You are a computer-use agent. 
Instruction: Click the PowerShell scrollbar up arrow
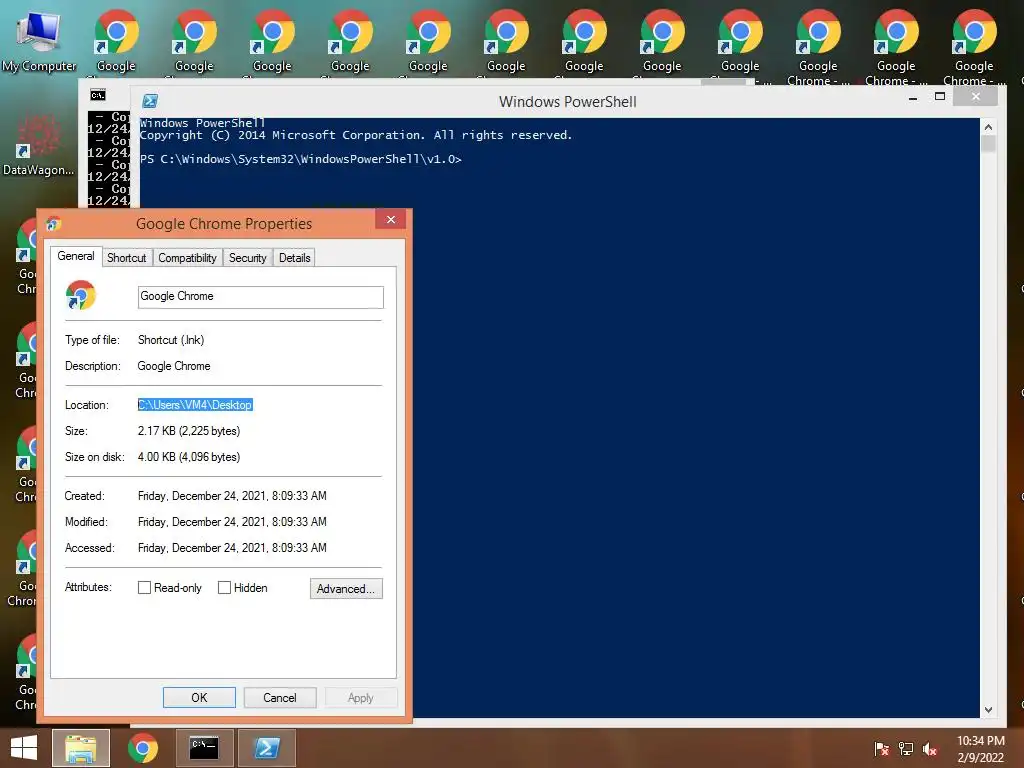(988, 127)
